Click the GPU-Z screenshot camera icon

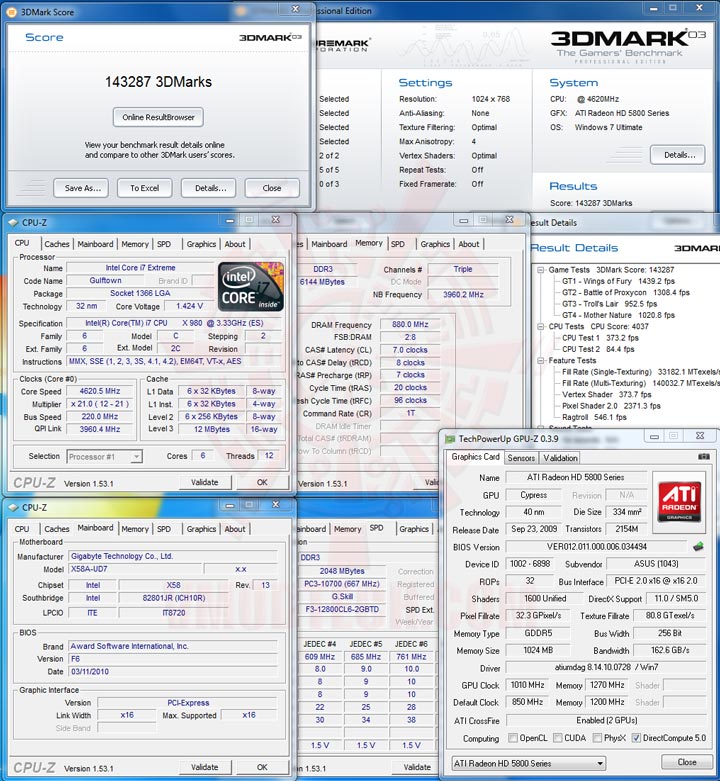(703, 456)
